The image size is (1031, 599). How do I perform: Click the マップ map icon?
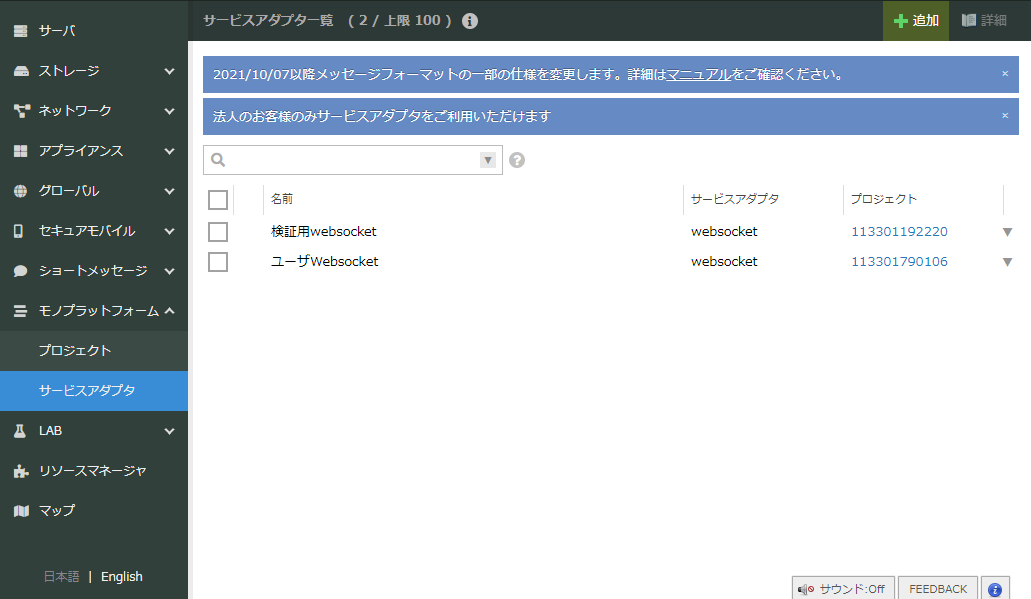(x=21, y=511)
